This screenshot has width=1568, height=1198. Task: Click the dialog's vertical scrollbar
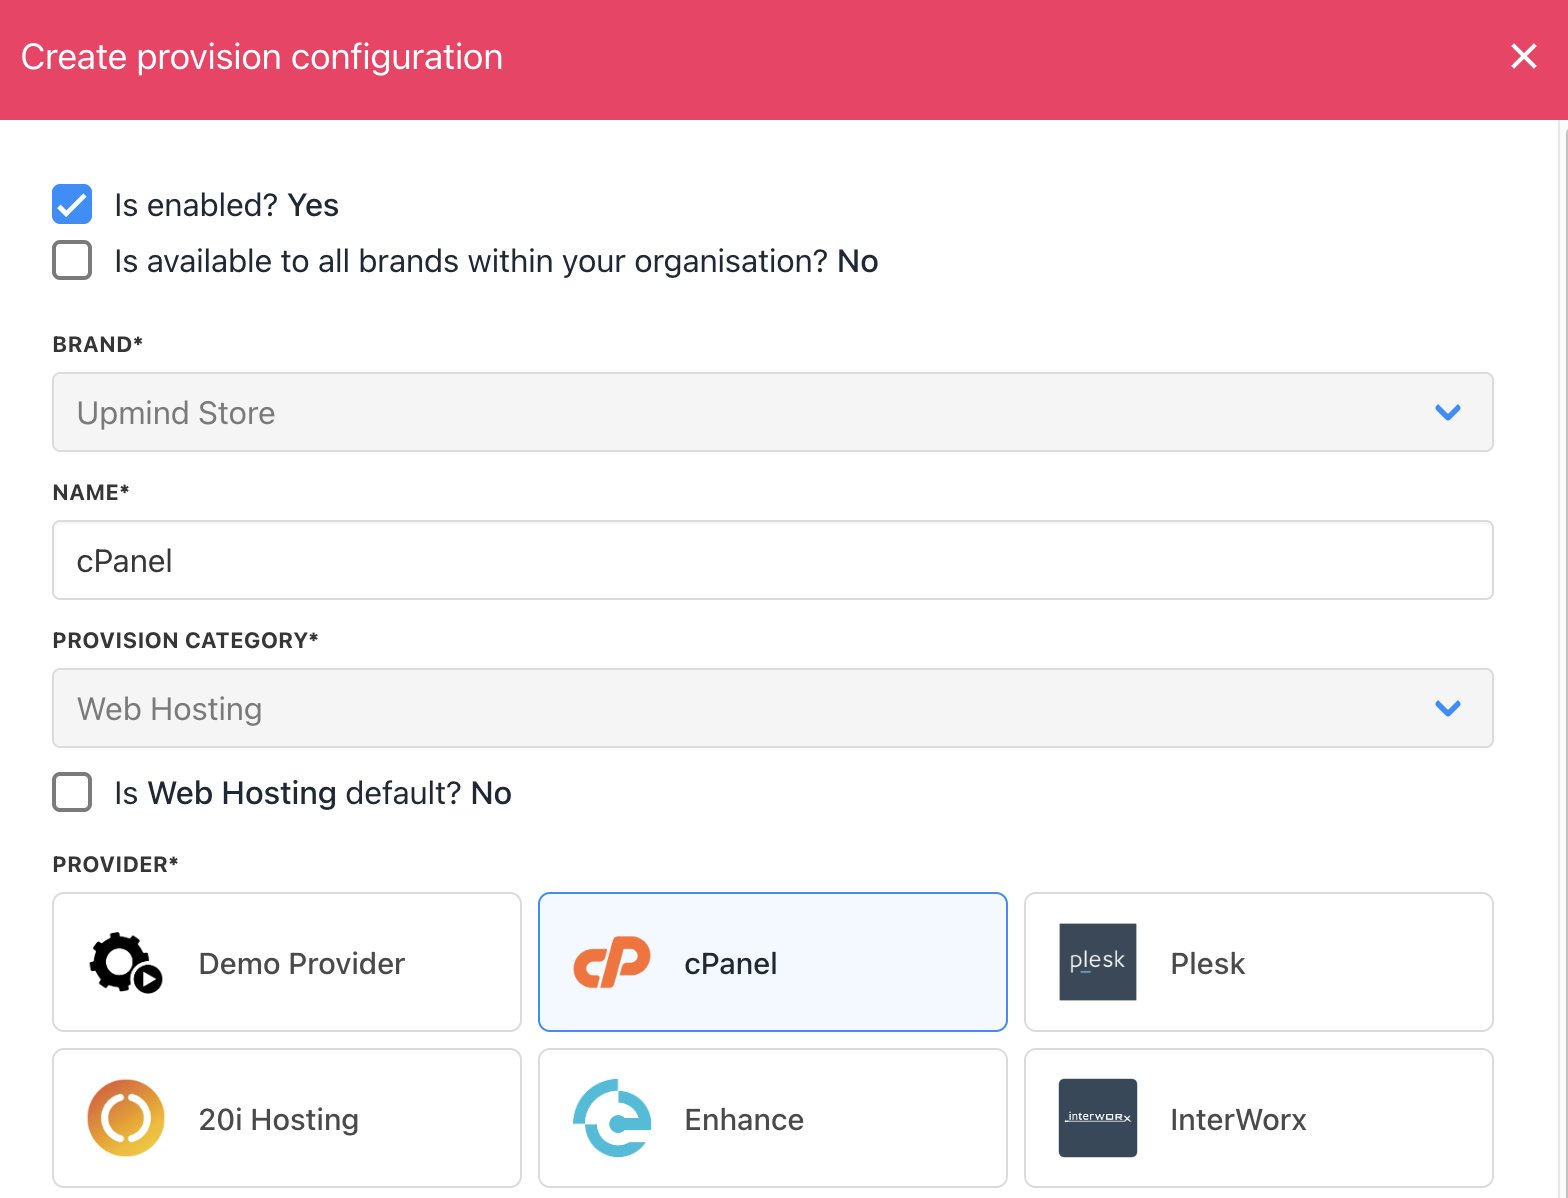(x=1563, y=660)
